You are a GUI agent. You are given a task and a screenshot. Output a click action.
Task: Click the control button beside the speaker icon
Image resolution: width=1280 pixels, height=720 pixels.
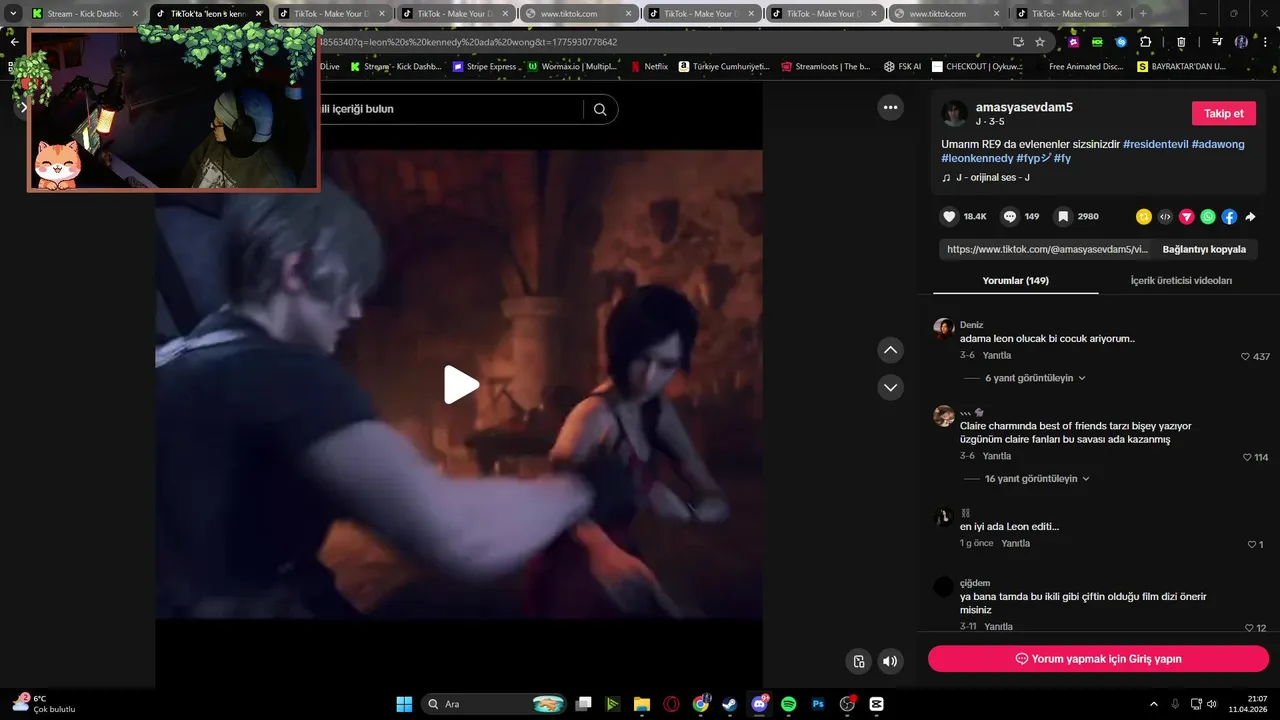pyautogui.click(x=858, y=661)
